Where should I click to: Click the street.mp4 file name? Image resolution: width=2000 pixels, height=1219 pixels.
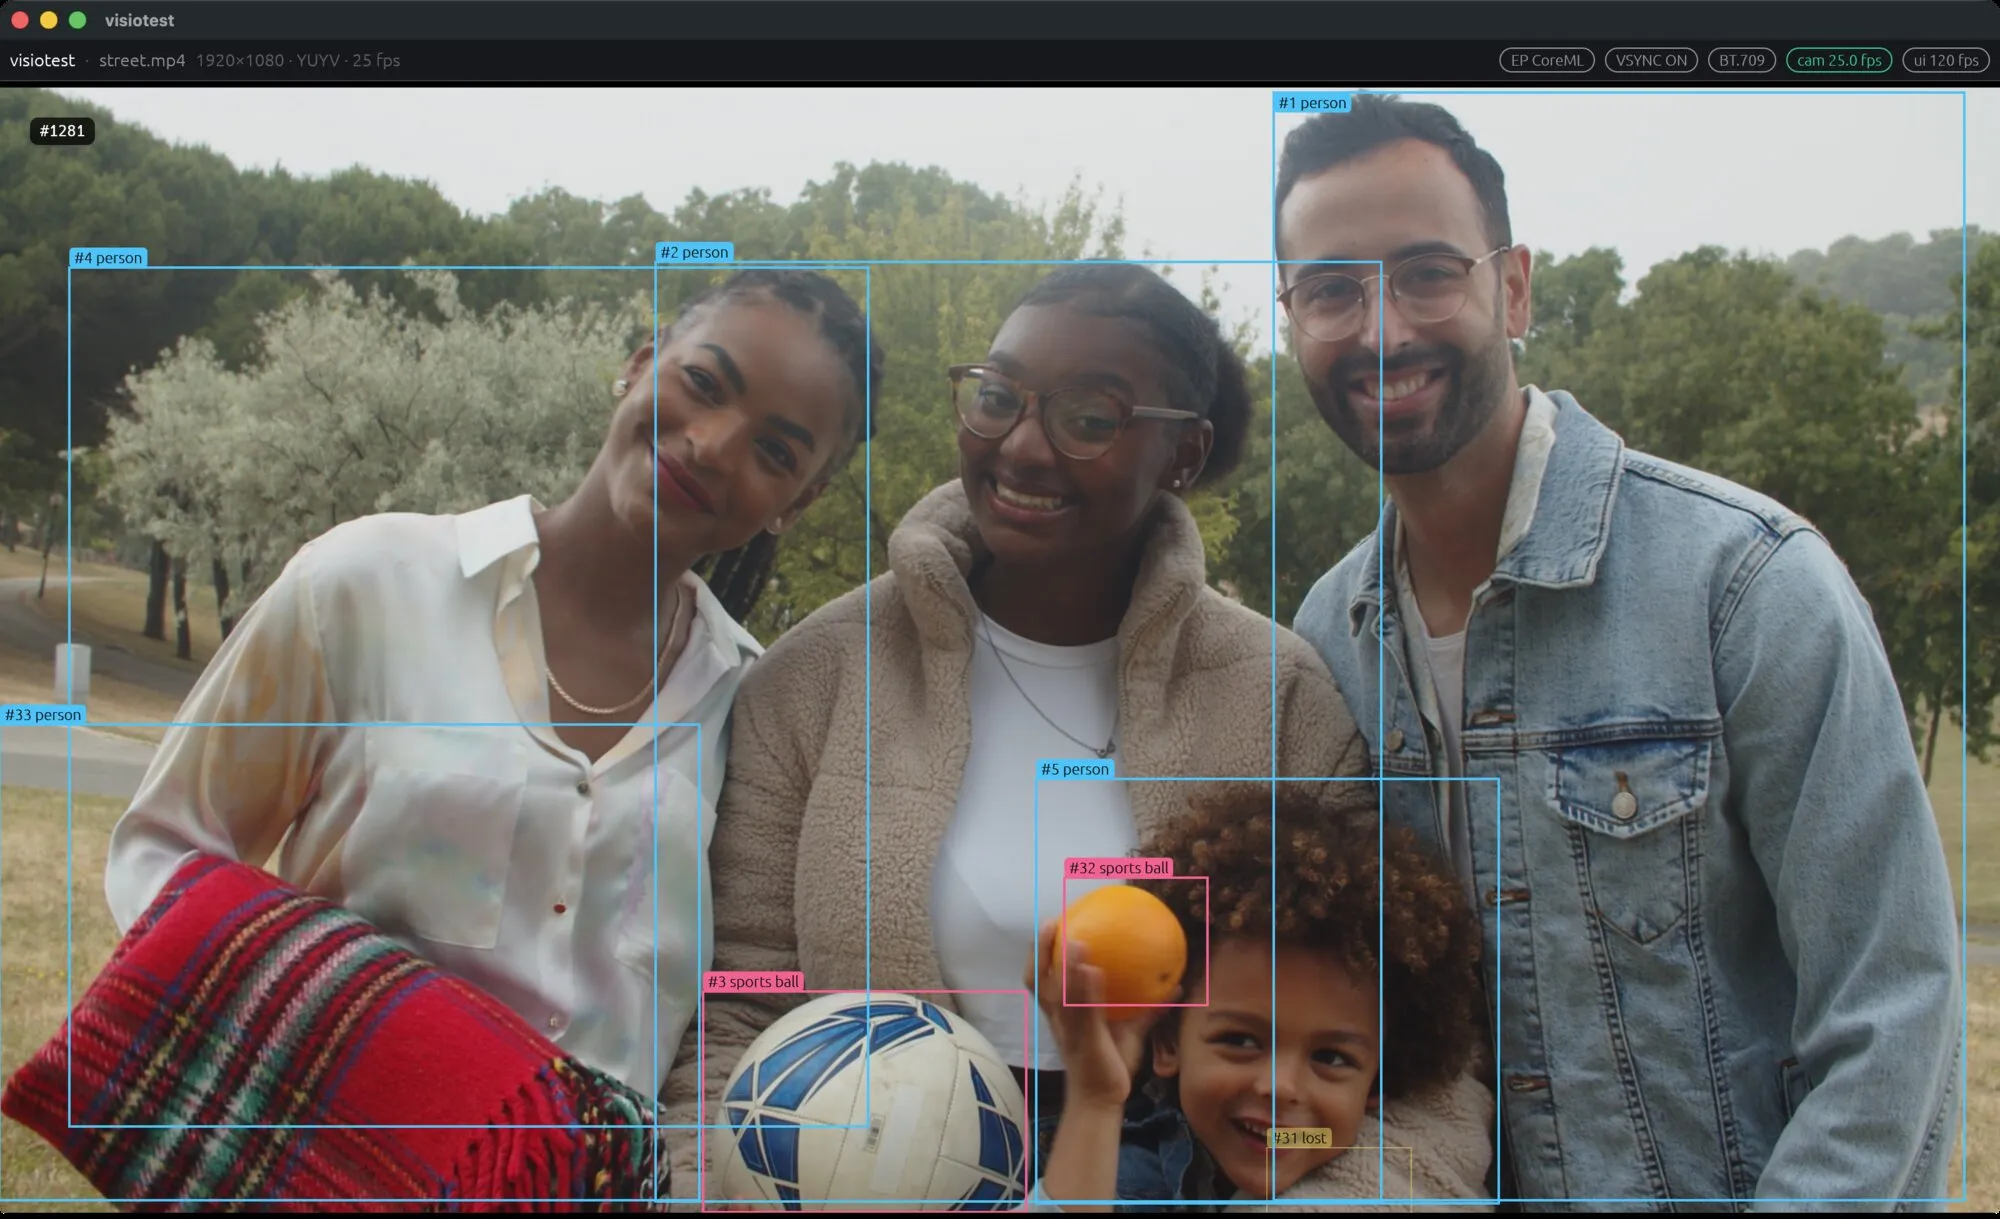click(x=142, y=60)
